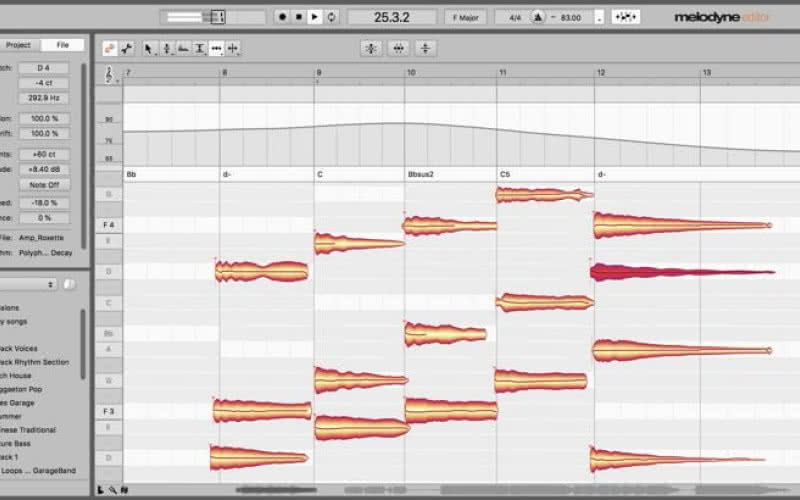
Task: Click the C5 chord label
Action: click(505, 174)
